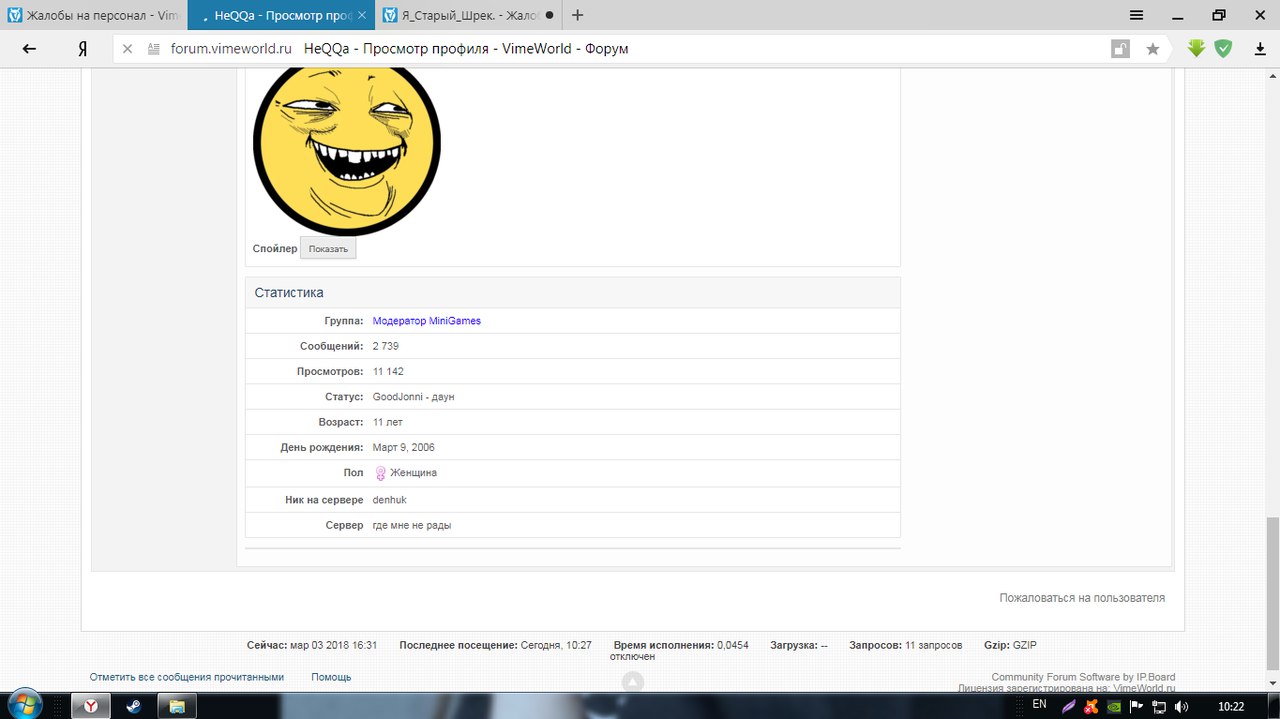Open the volume control in system tray
This screenshot has width=1280, height=719.
click(1182, 706)
